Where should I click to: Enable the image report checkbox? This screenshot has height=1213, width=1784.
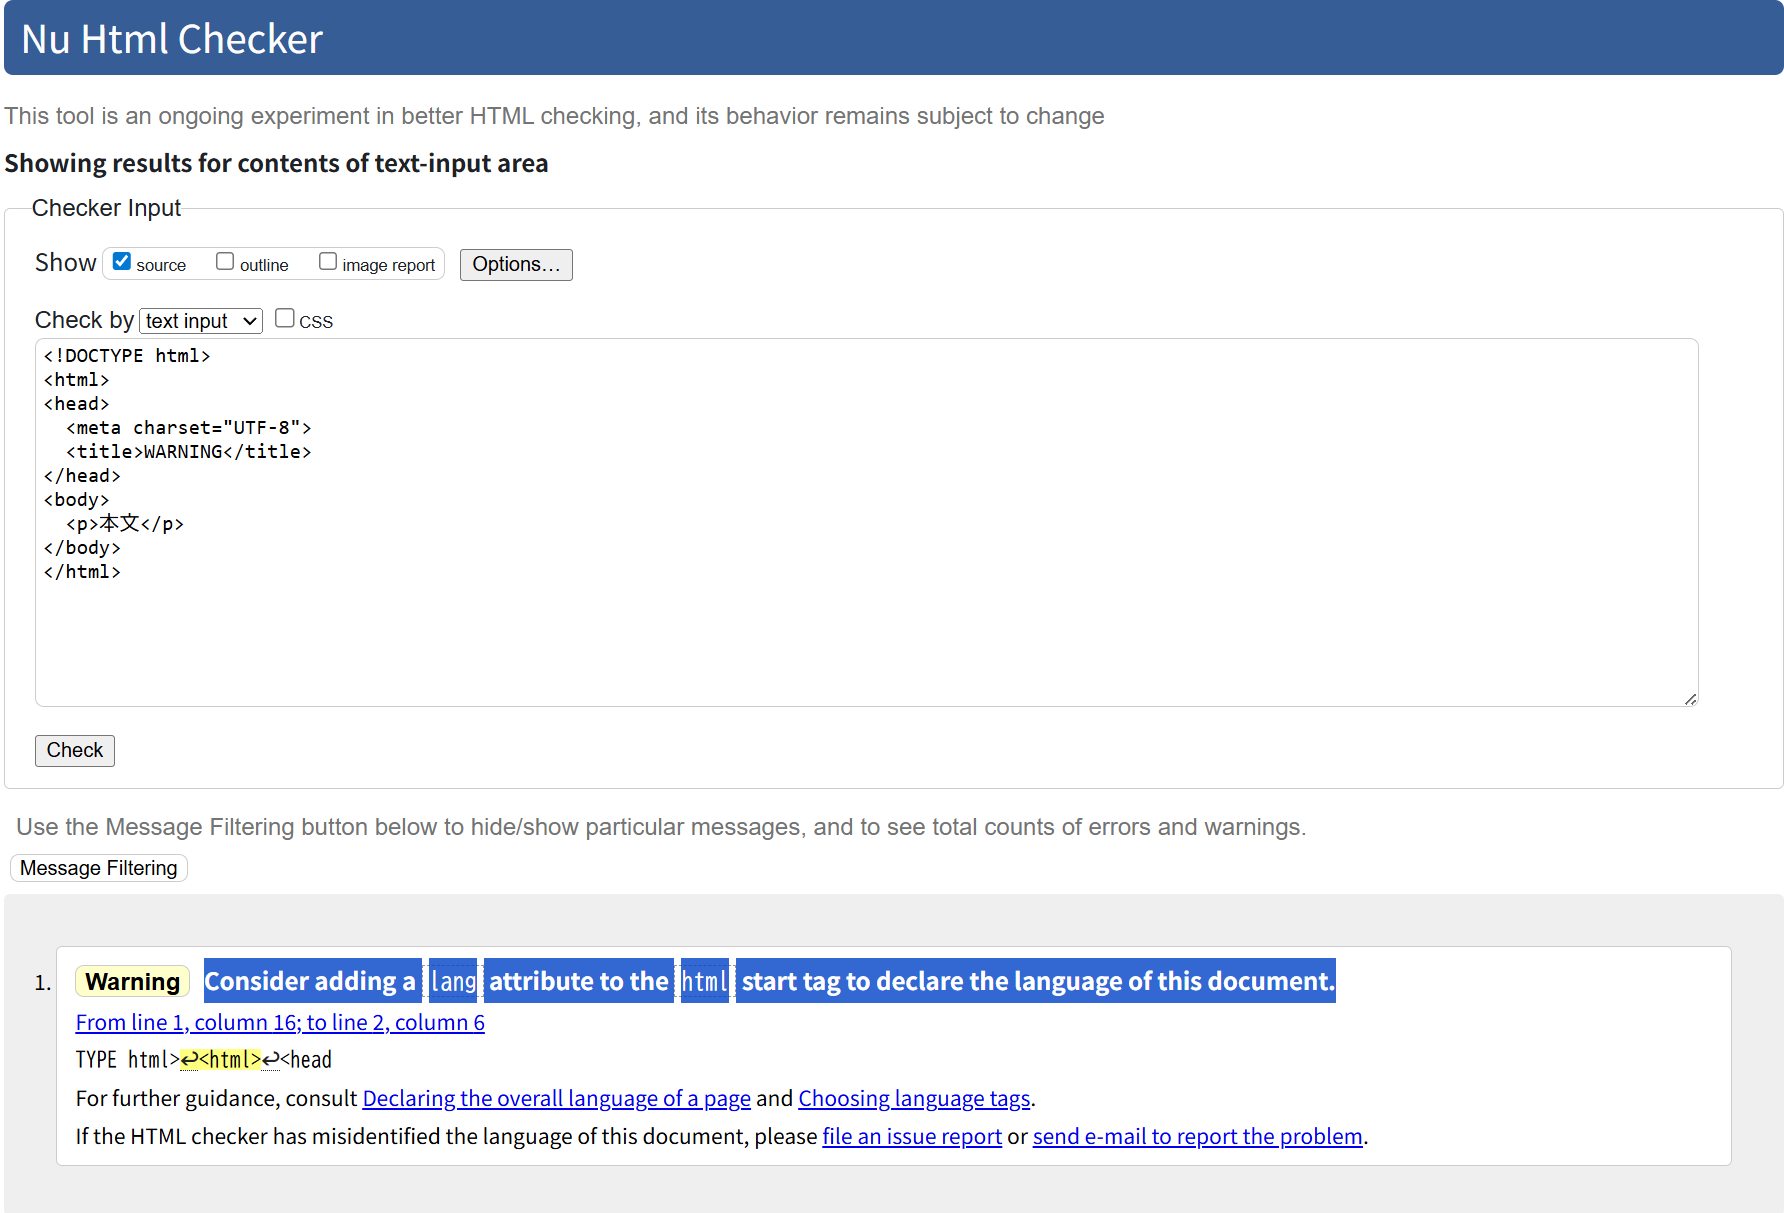pos(328,262)
